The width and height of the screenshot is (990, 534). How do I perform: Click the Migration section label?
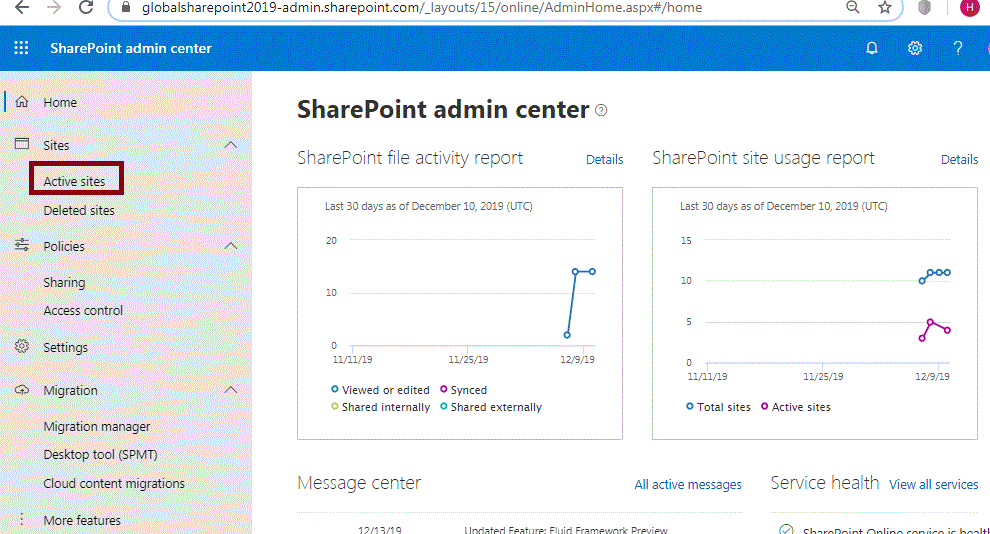tap(70, 391)
